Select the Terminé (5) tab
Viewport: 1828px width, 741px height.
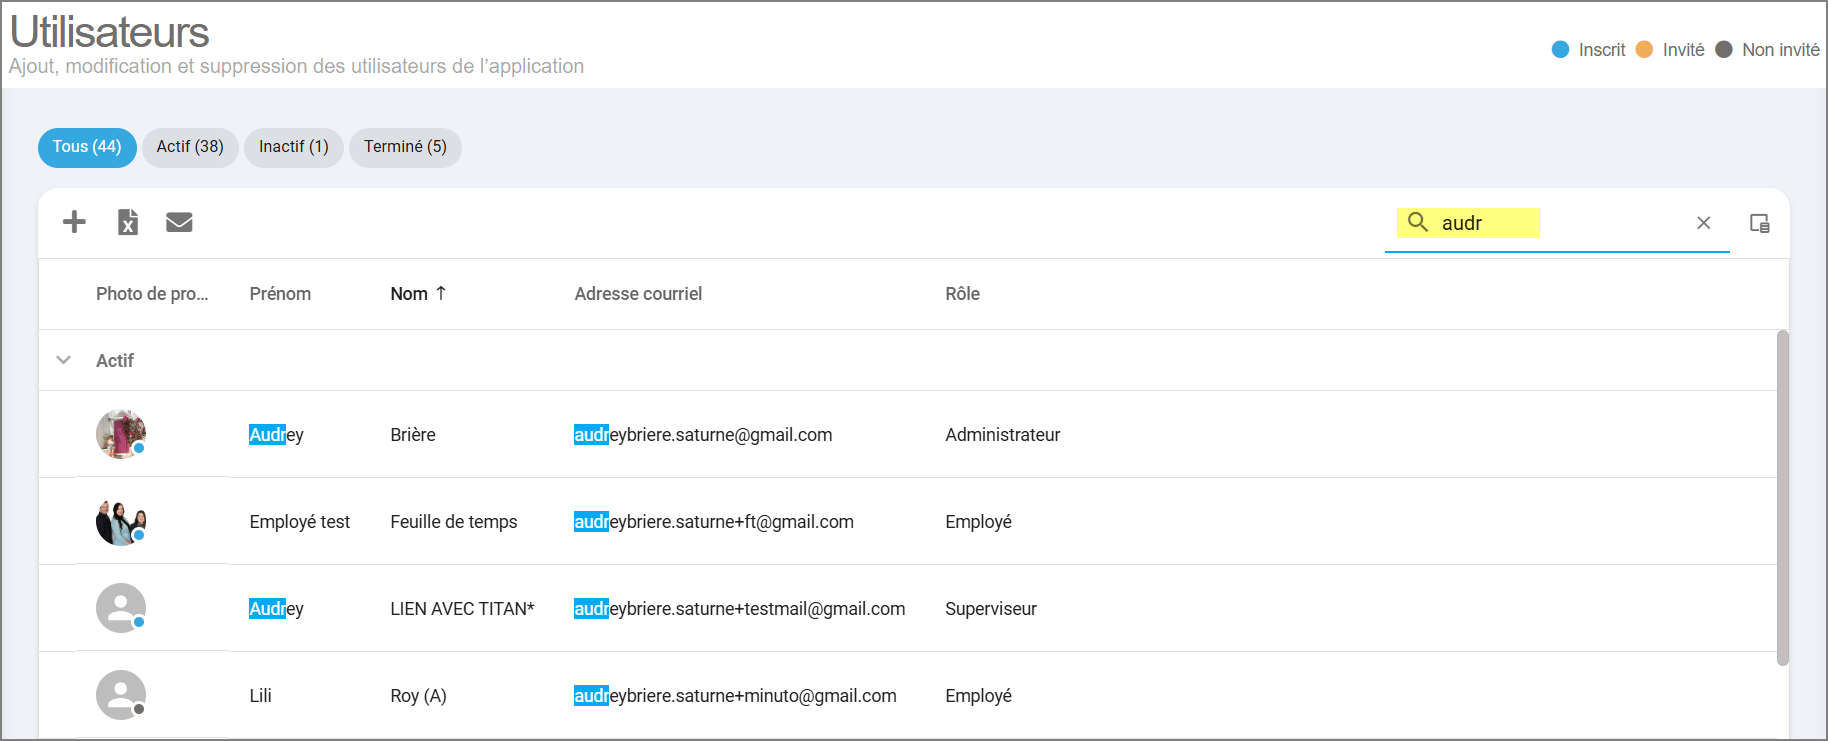coord(405,147)
